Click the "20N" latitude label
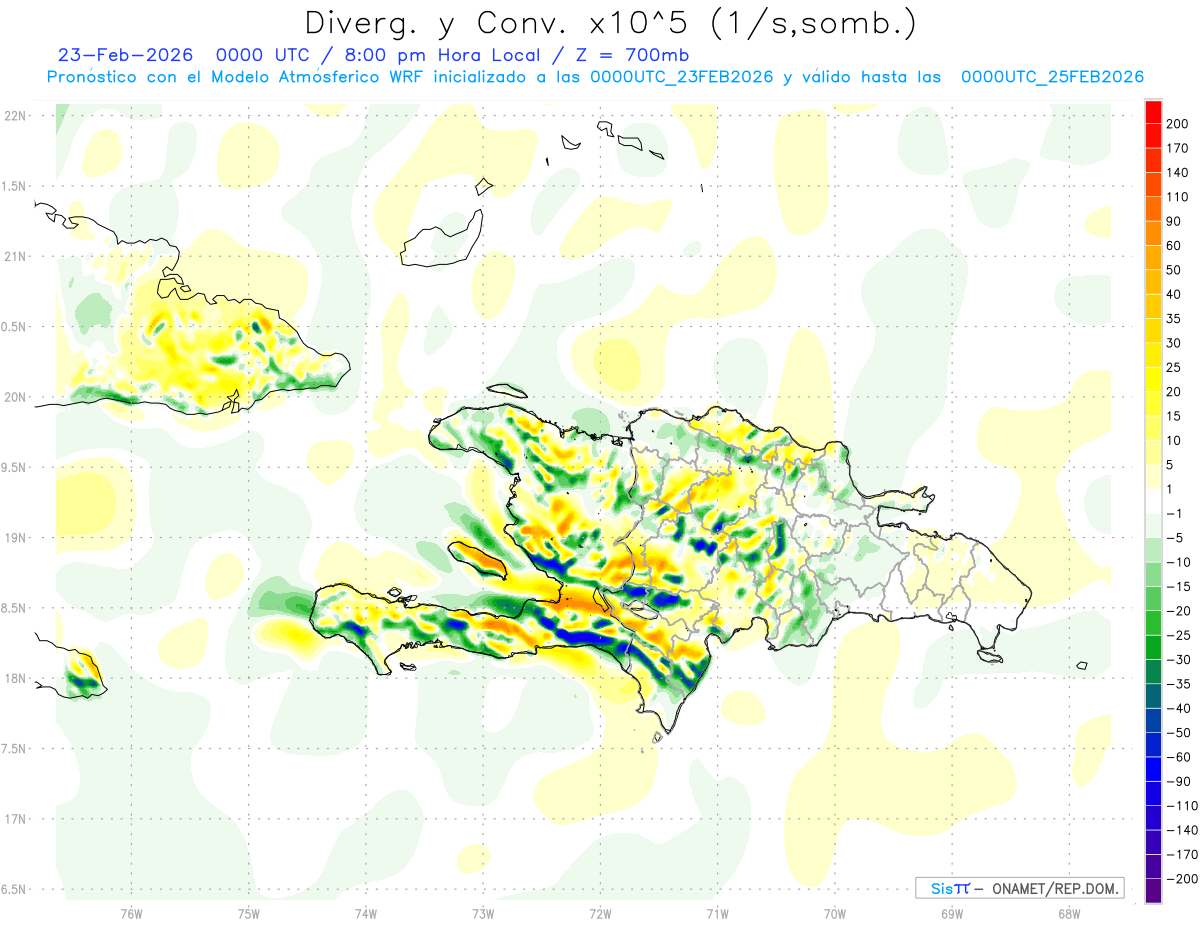The image size is (1200, 927). (x=15, y=397)
